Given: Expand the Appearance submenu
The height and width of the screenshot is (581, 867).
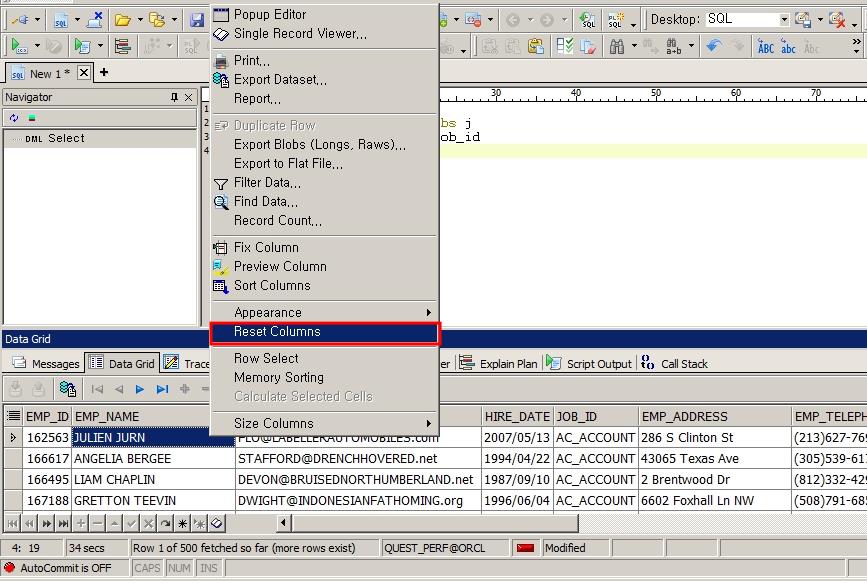Looking at the screenshot, I should click(323, 312).
